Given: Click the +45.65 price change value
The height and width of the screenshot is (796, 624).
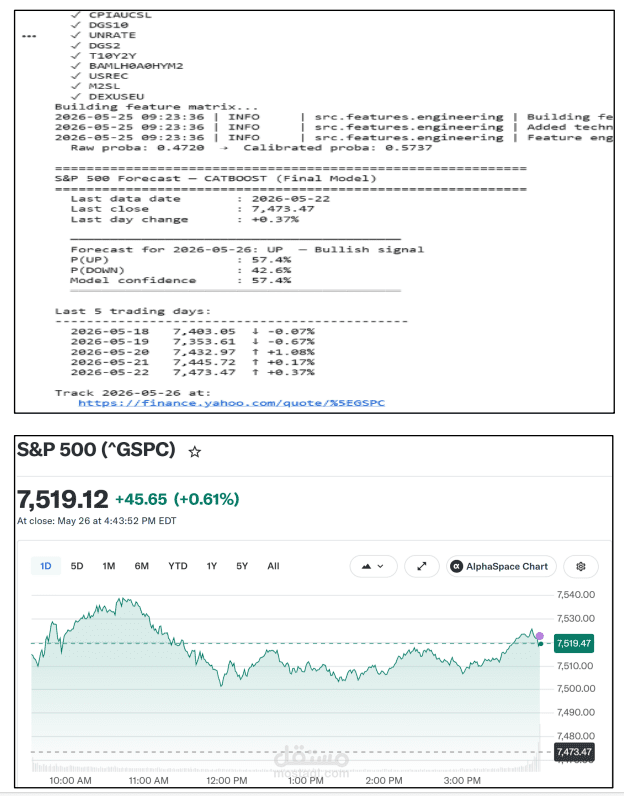Looking at the screenshot, I should [141, 500].
